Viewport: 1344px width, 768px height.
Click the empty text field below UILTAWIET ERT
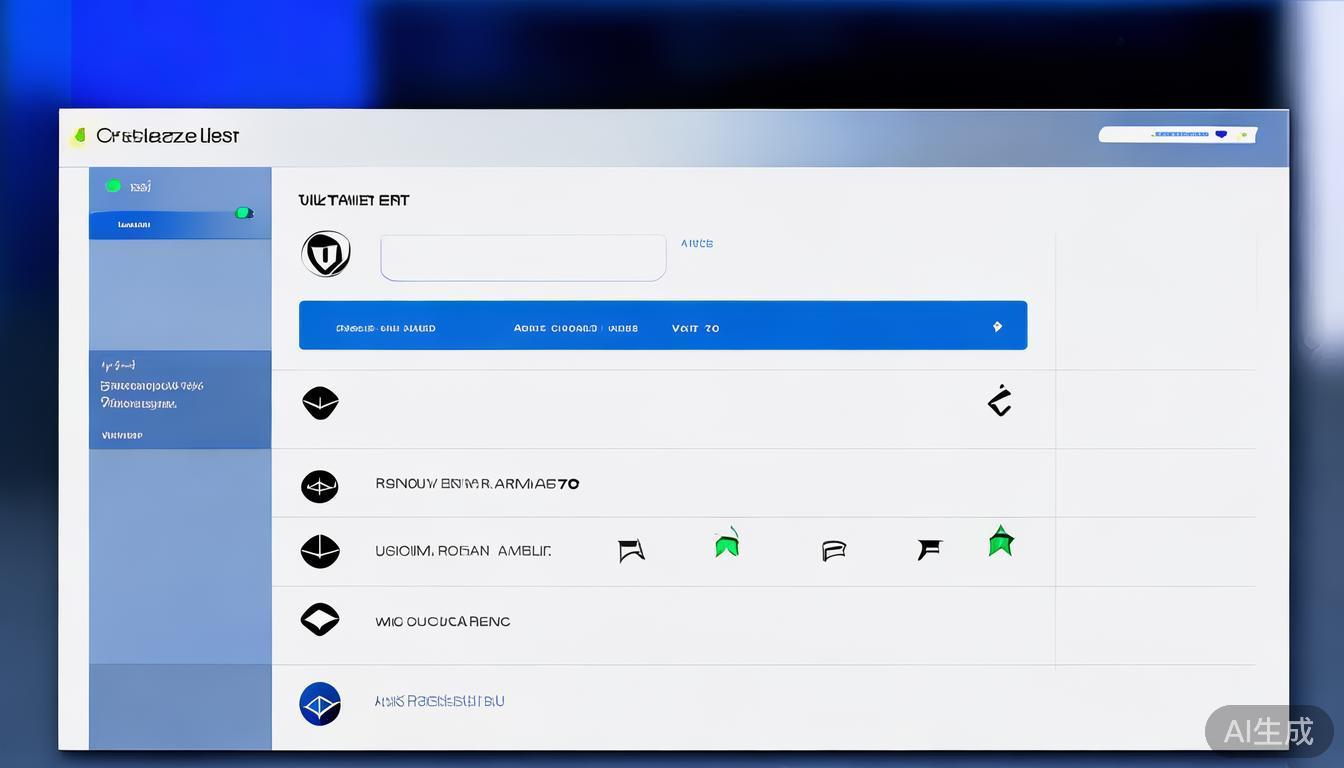[523, 258]
